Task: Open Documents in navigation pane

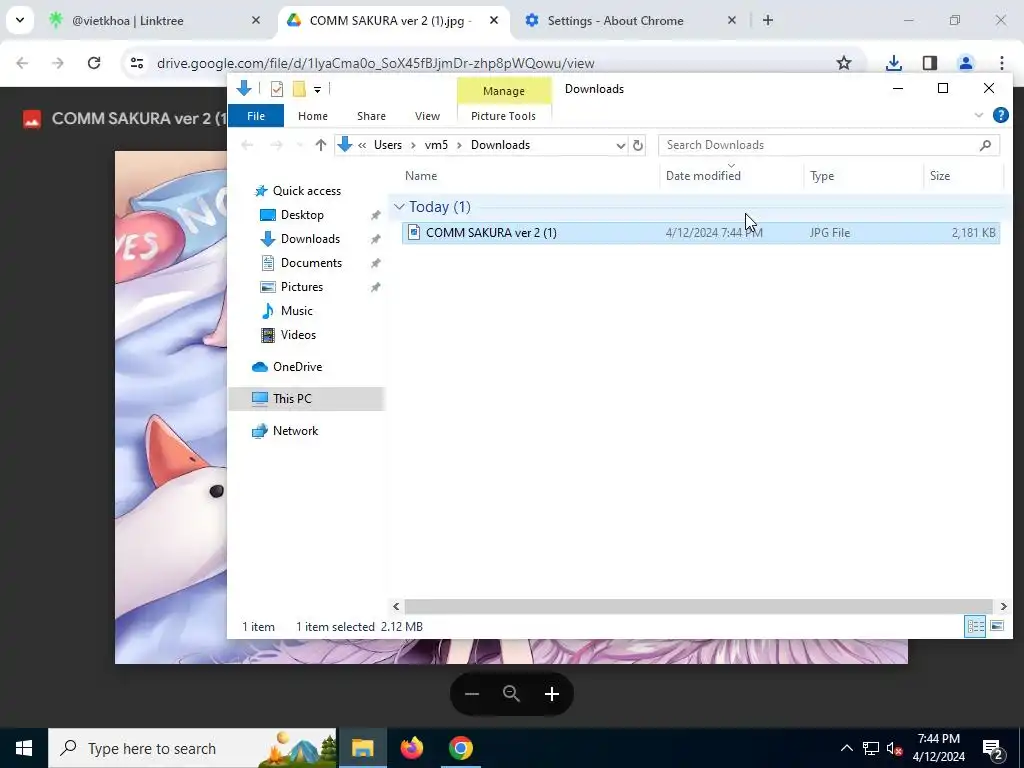Action: coord(311,263)
